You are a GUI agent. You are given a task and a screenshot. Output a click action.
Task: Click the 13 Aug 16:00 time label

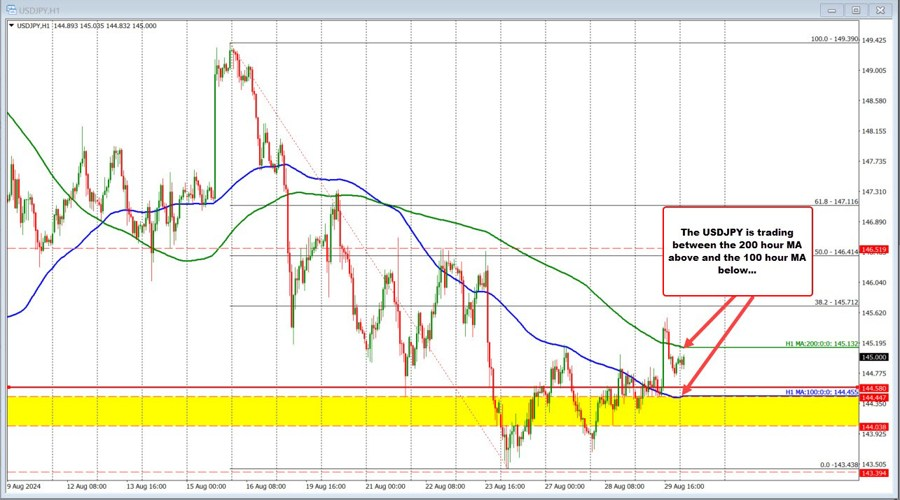pyautogui.click(x=146, y=486)
